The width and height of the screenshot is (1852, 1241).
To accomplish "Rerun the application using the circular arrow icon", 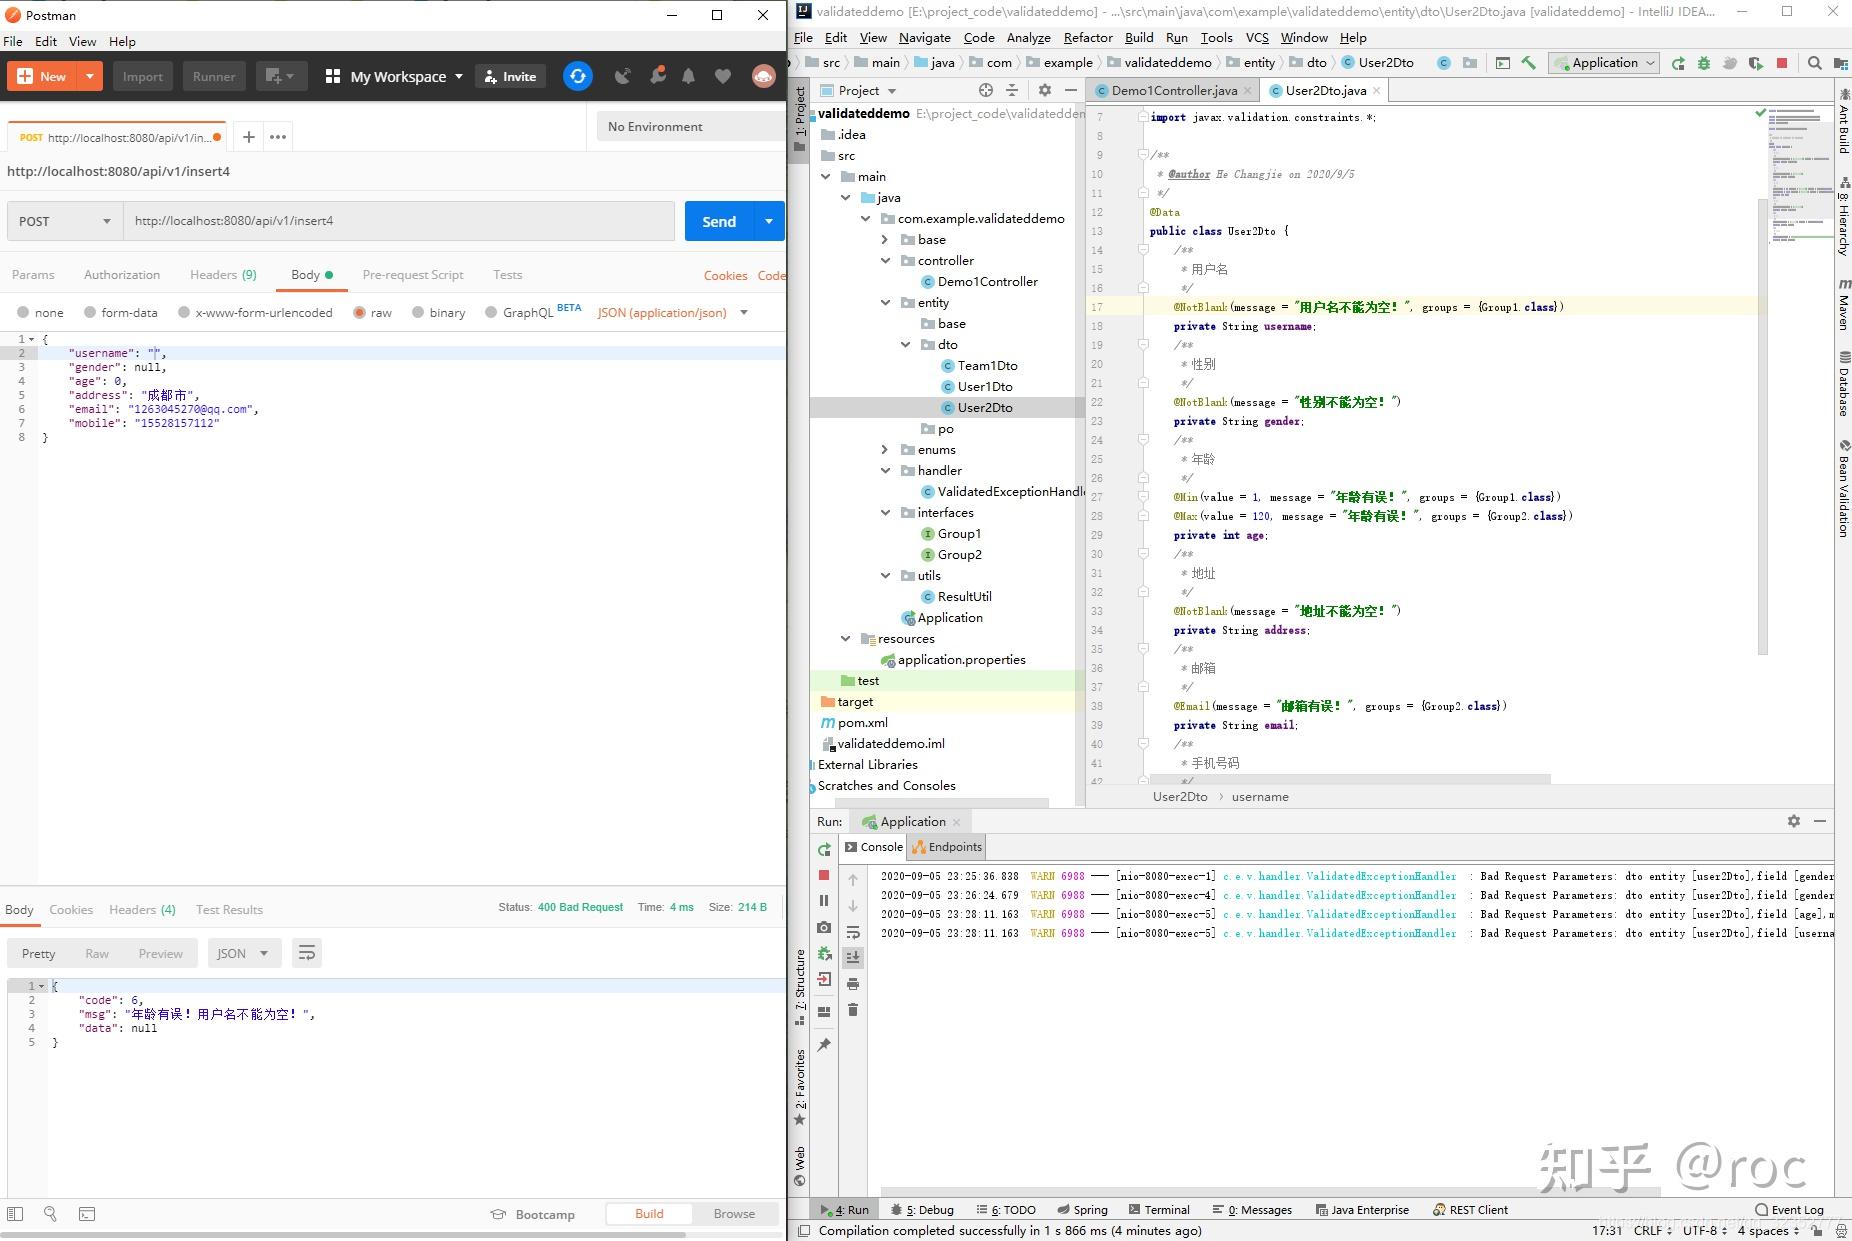I will pyautogui.click(x=824, y=850).
